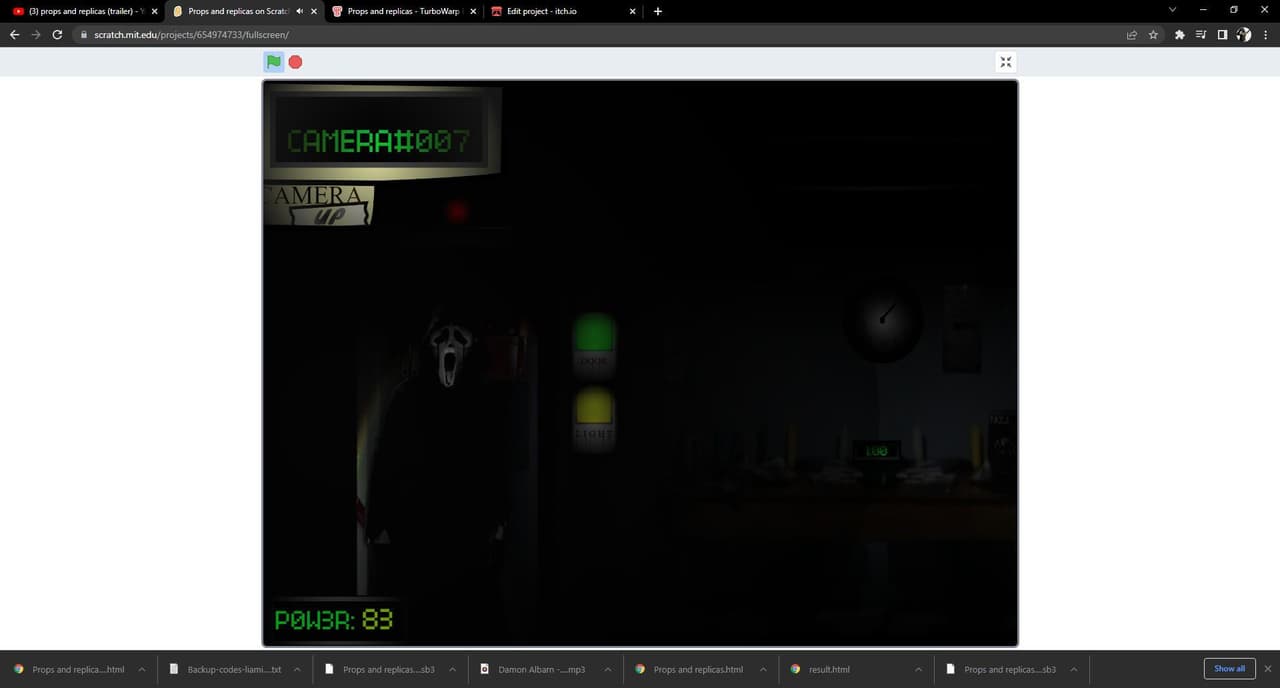The height and width of the screenshot is (688, 1280).
Task: Share this page using the share icon
Action: click(x=1132, y=34)
